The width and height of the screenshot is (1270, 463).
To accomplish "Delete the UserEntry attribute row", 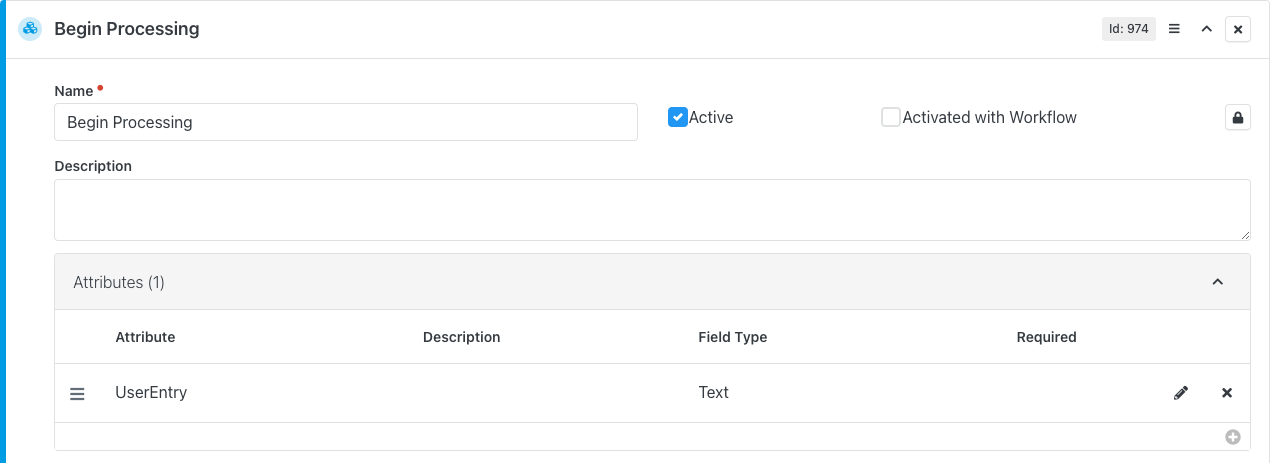I will [x=1227, y=393].
